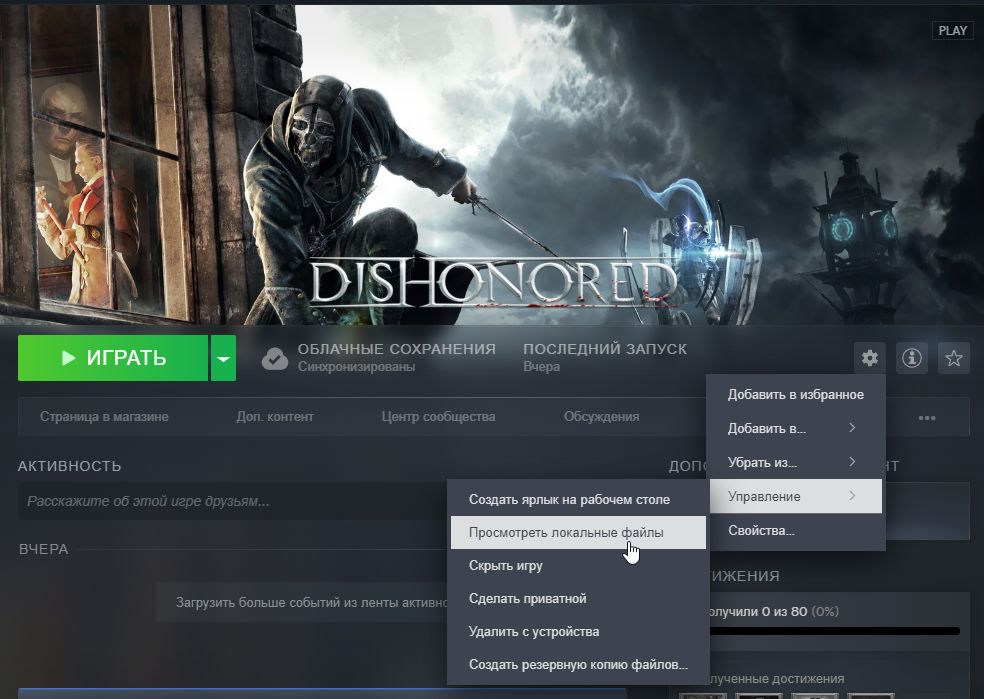This screenshot has height=699, width=984.
Task: Select Удалить с устройства
Action: pos(578,631)
